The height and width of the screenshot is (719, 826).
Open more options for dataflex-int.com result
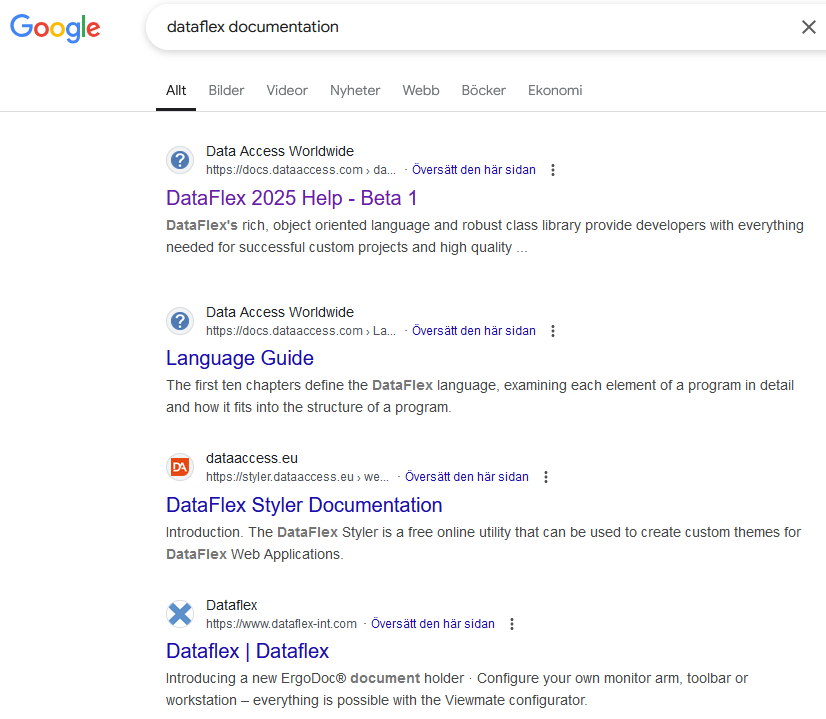[x=512, y=624]
